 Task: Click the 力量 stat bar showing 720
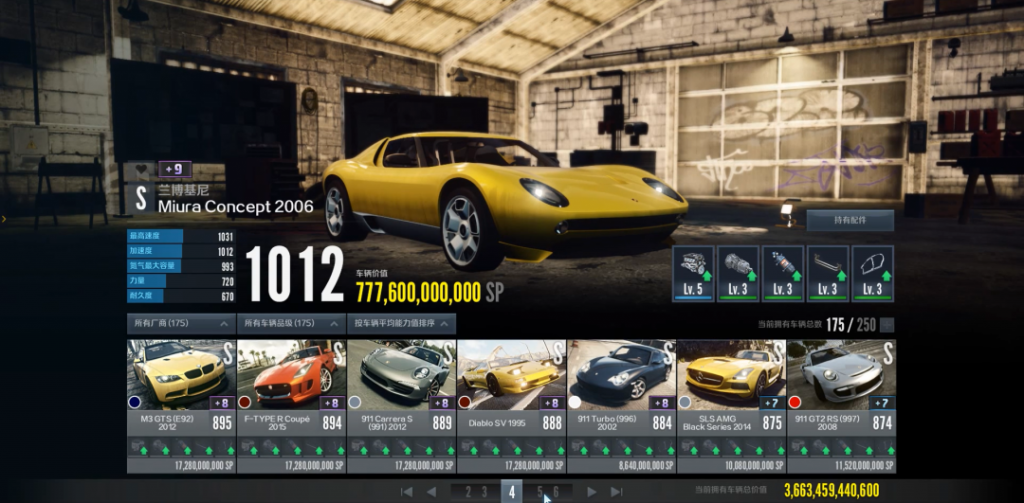tap(181, 282)
